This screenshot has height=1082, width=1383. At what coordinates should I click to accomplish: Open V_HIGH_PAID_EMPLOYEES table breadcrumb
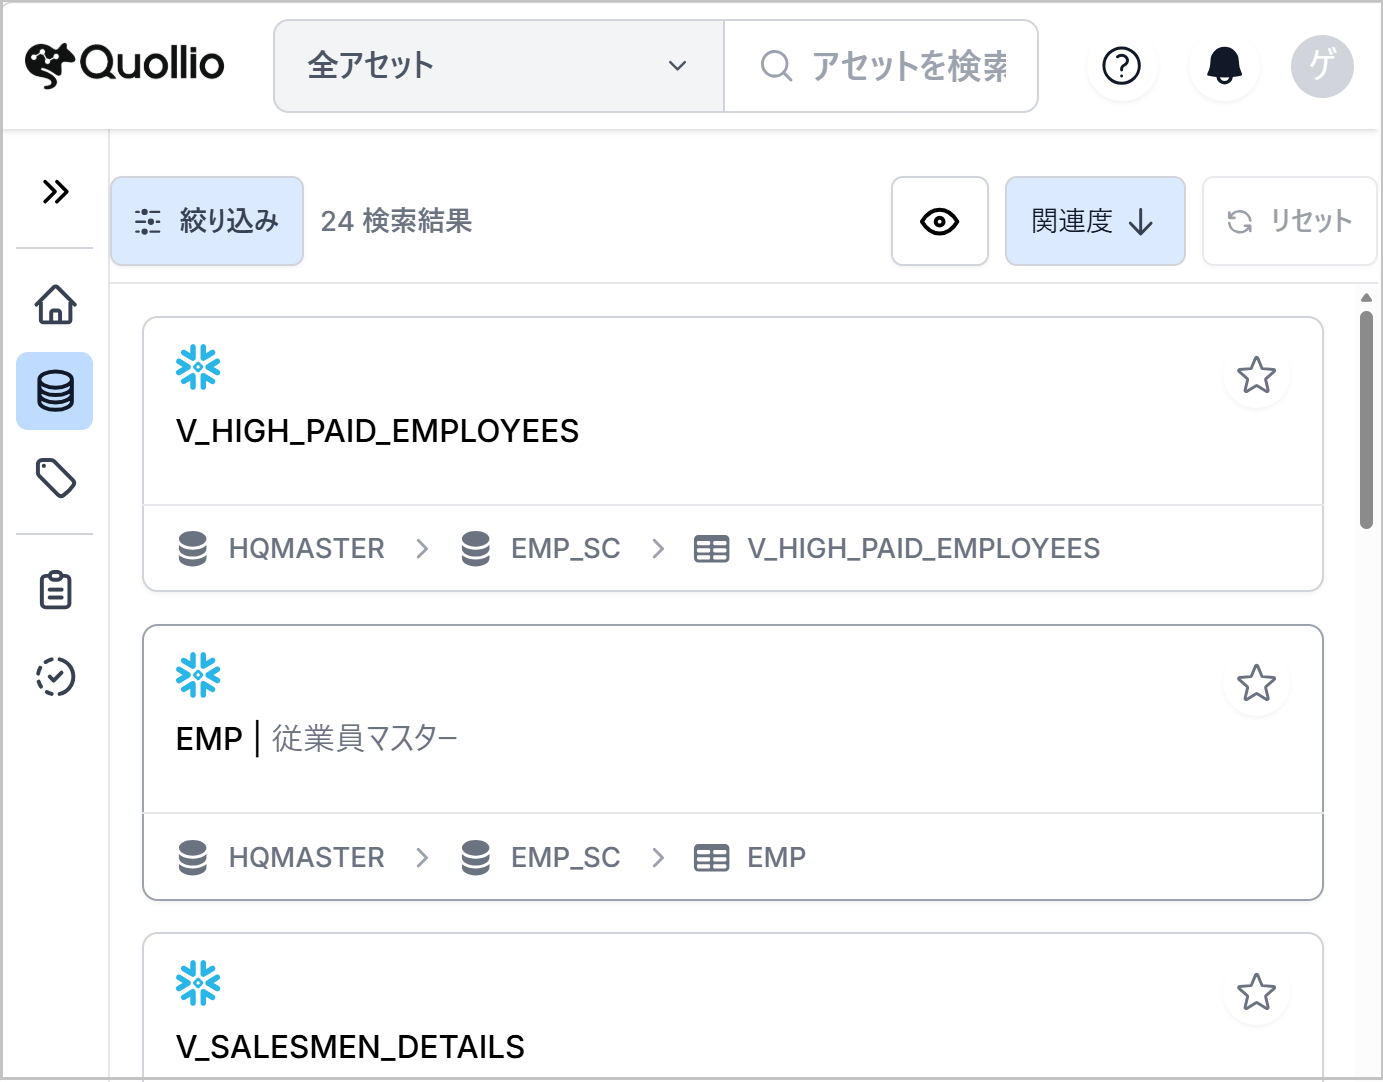click(x=897, y=549)
